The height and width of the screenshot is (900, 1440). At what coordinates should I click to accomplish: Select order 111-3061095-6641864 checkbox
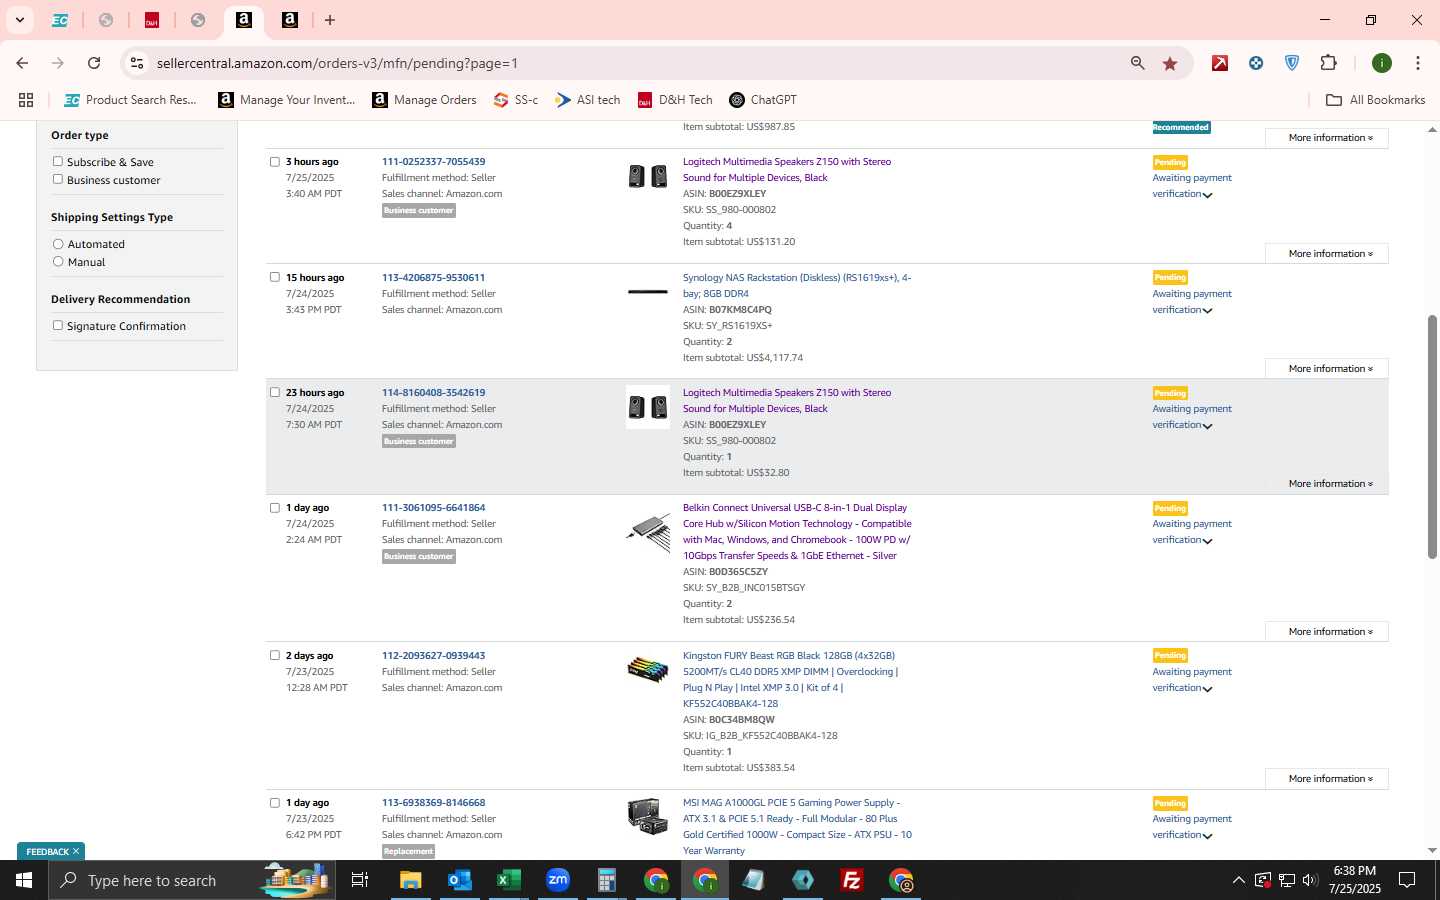coord(275,507)
